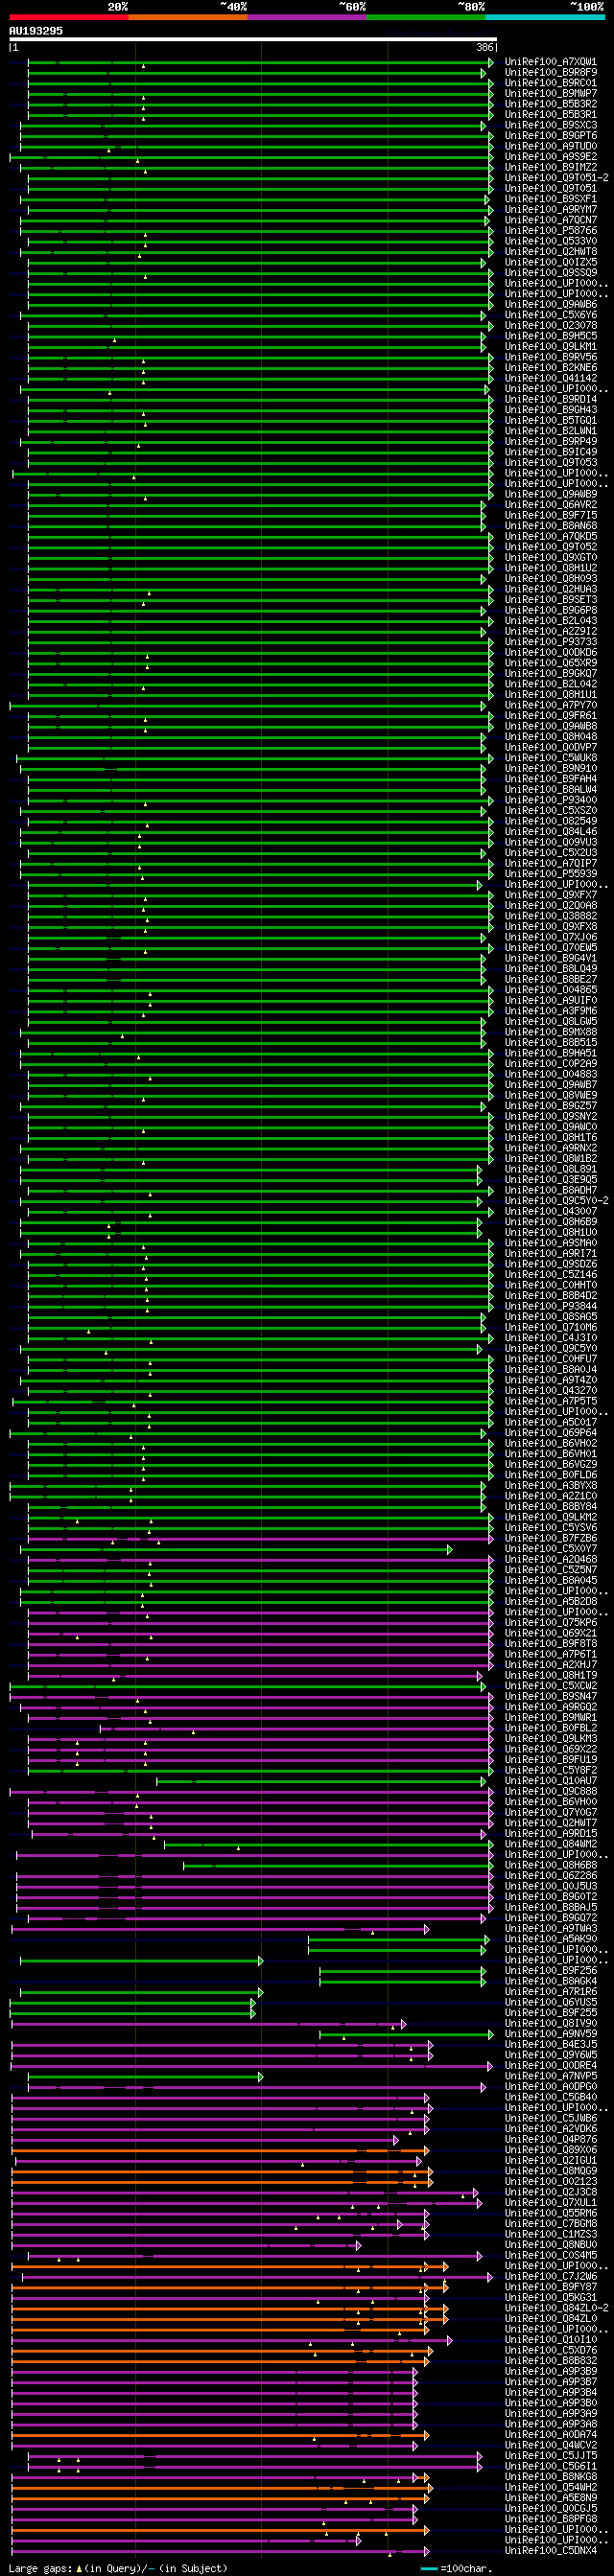The image size is (614, 2576).
Task: Click the UniRef100_A7R1R6 label
Action: 551,1992
